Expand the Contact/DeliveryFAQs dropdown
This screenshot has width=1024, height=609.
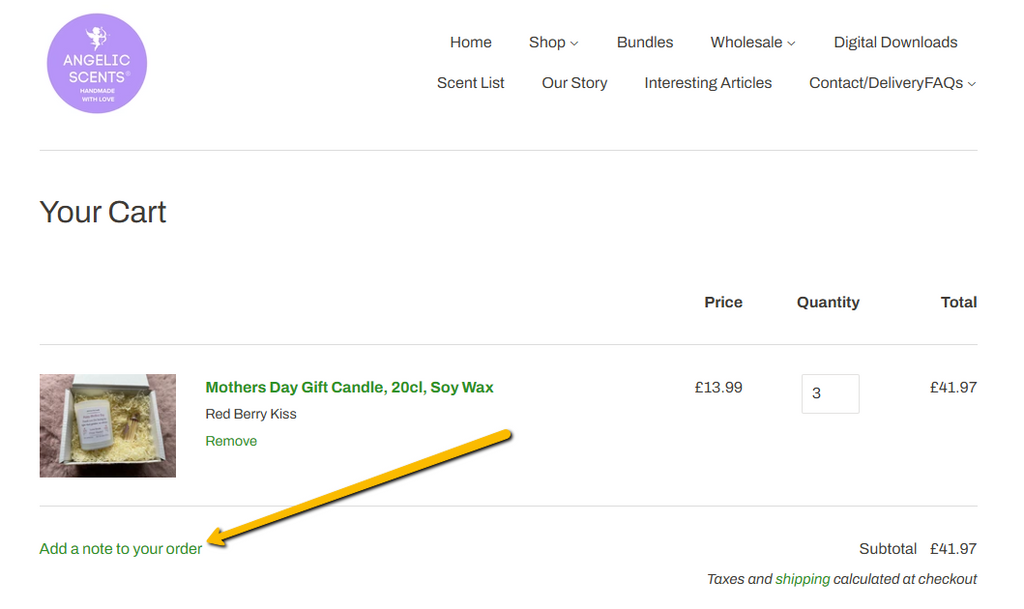click(x=892, y=83)
